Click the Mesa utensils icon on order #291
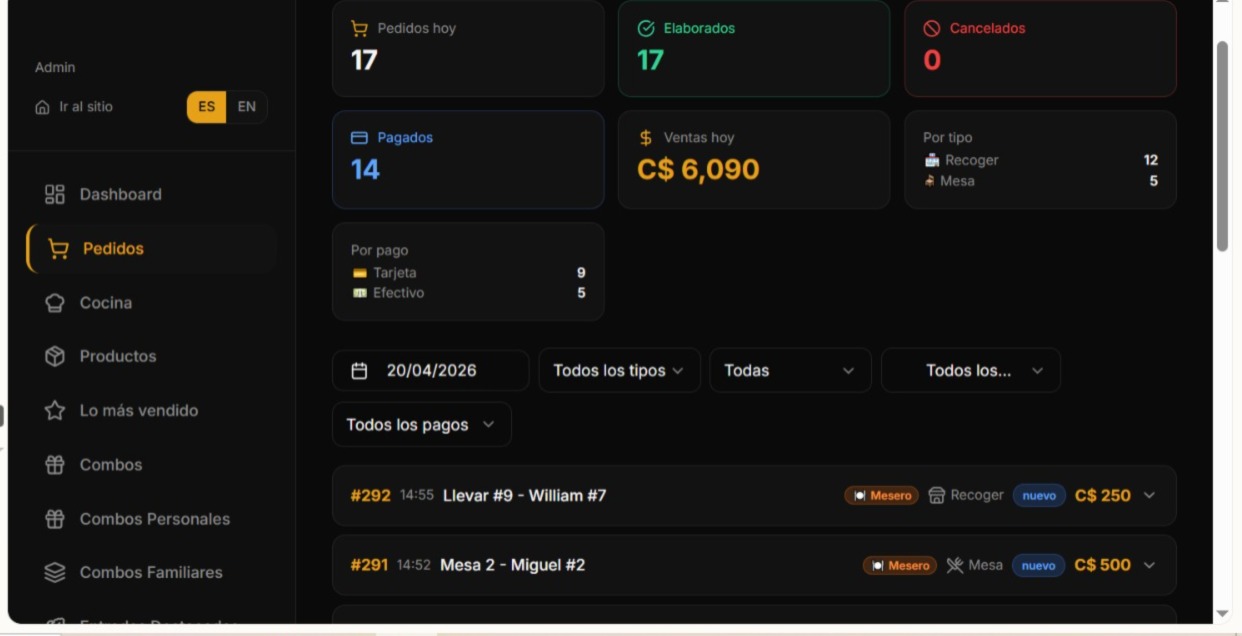Screen dimensions: 1242x636 955,564
